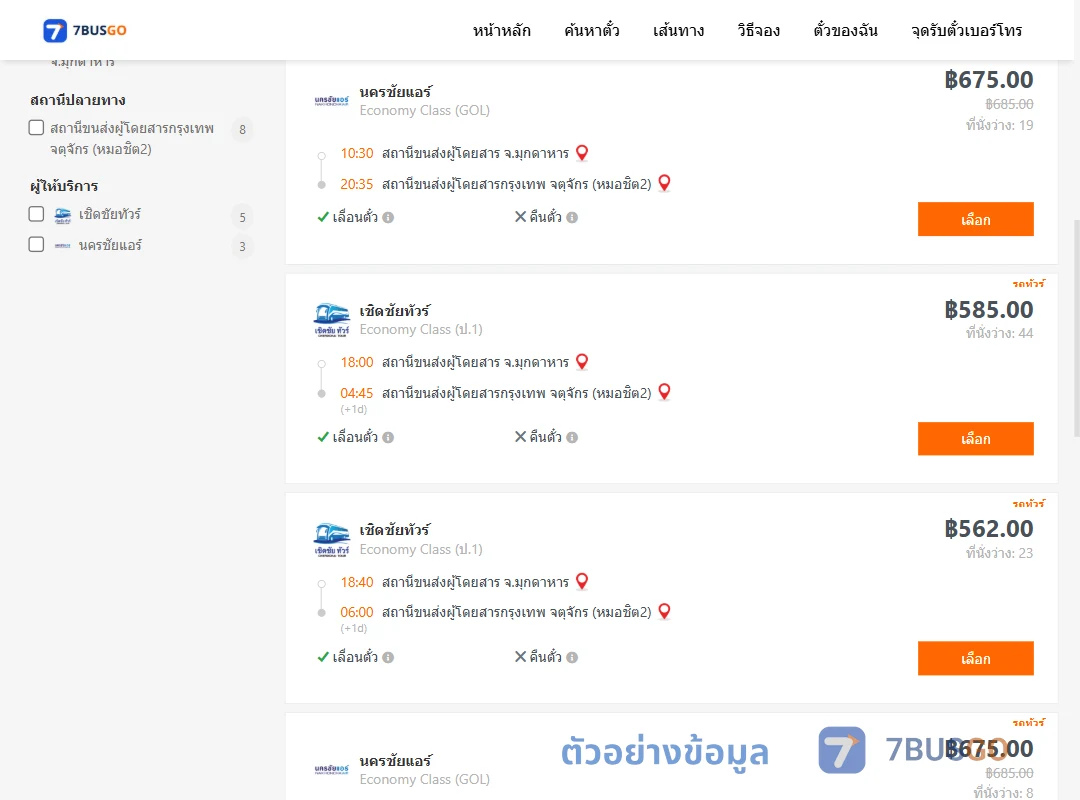Click the ฿585.00 price text
The image size is (1080, 800).
(989, 310)
